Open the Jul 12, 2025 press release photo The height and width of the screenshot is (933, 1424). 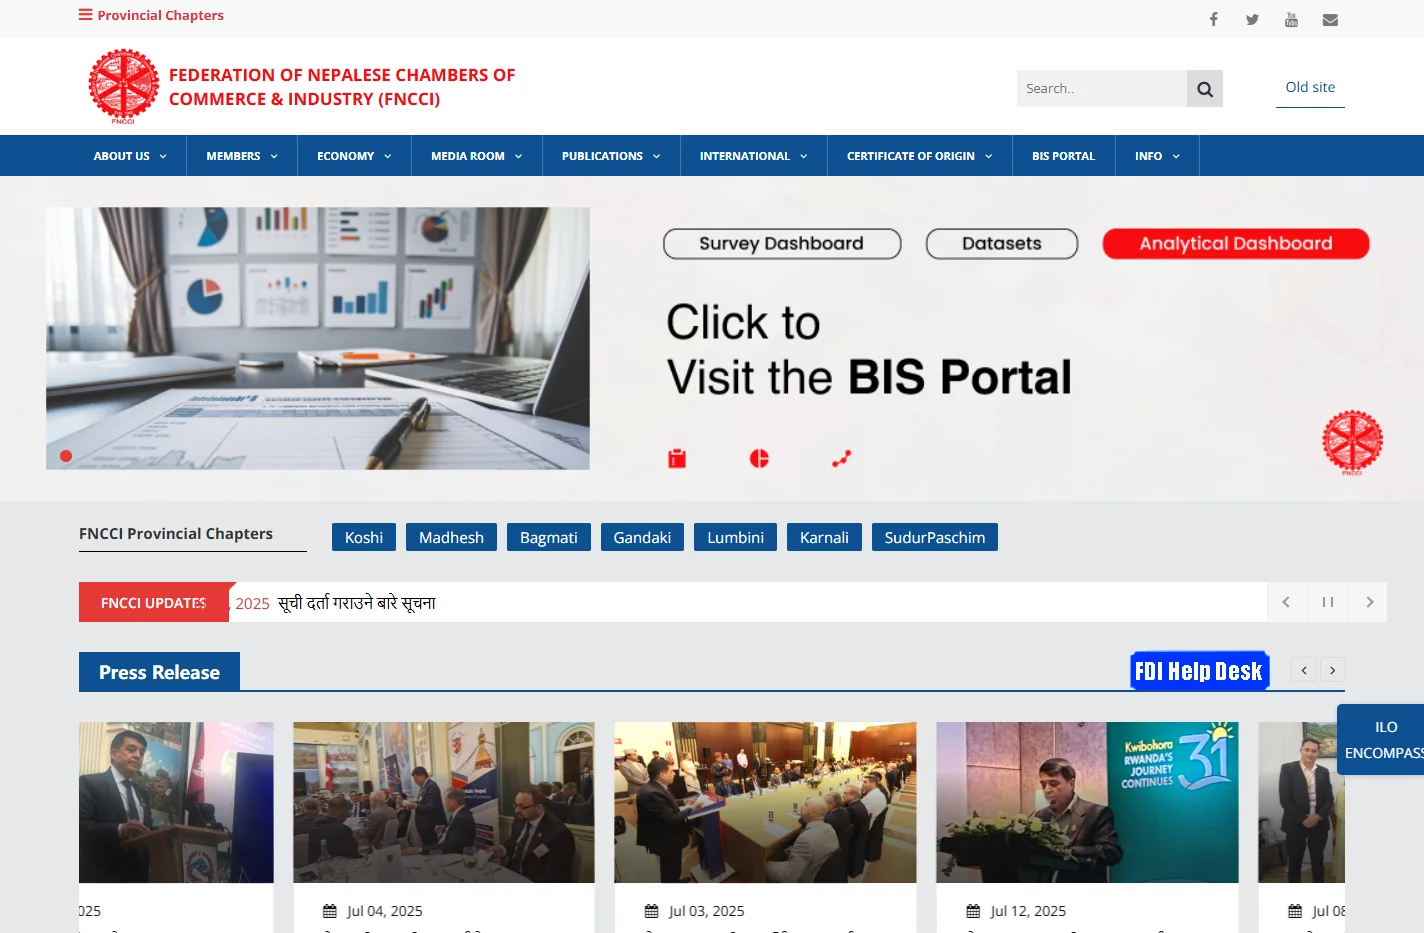[x=1087, y=802]
